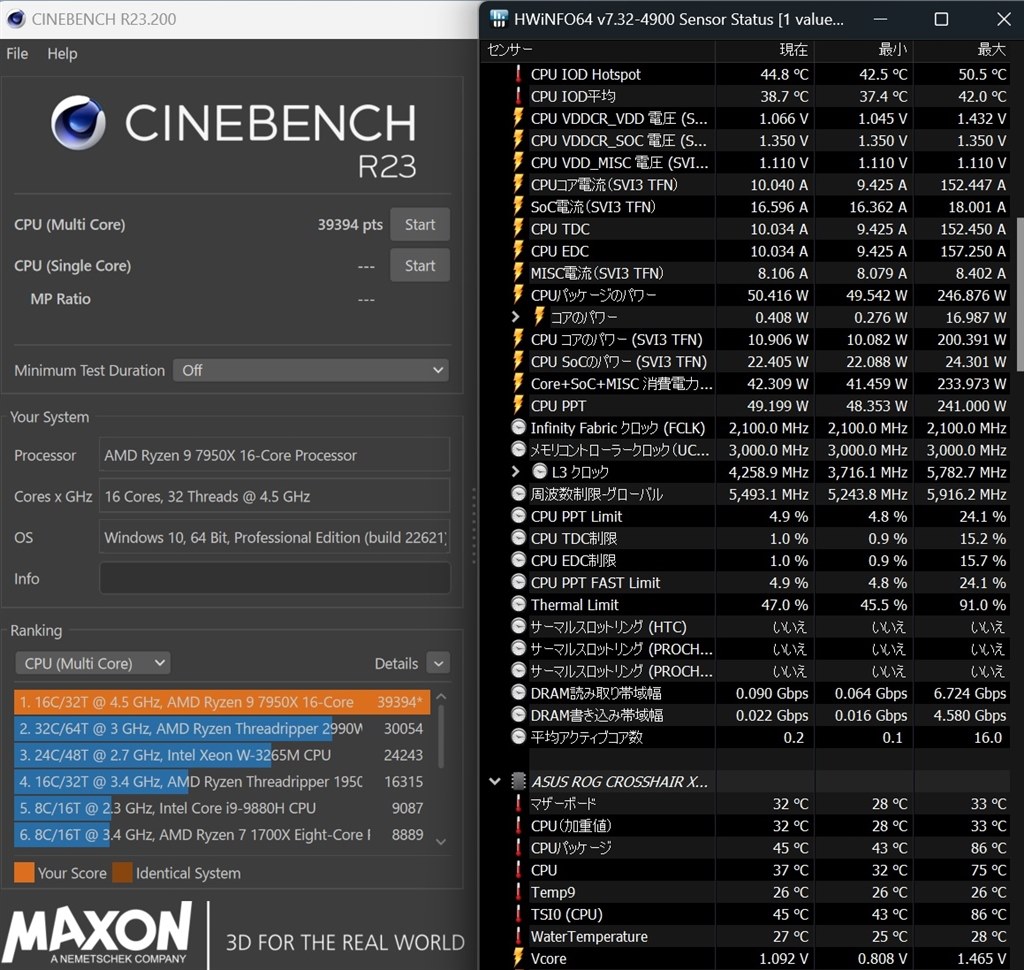Viewport: 1024px width, 970px height.
Task: Click thermometer icon beside CPU IOD平均
Action: [x=519, y=96]
